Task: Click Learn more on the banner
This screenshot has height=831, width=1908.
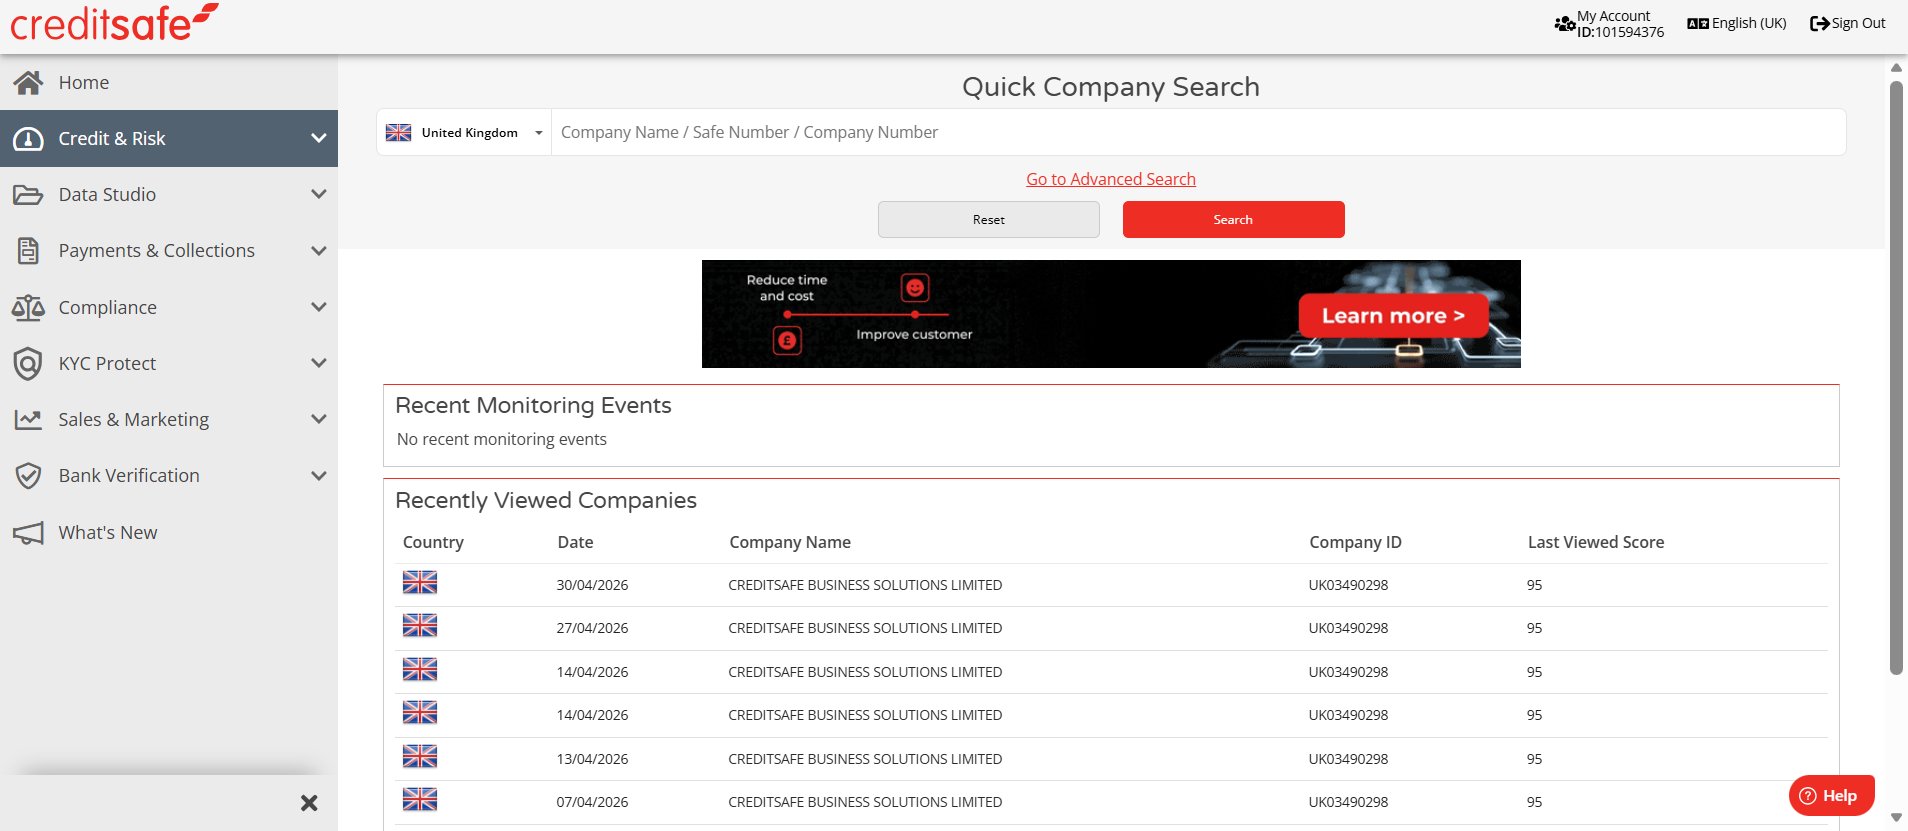Action: pyautogui.click(x=1393, y=316)
